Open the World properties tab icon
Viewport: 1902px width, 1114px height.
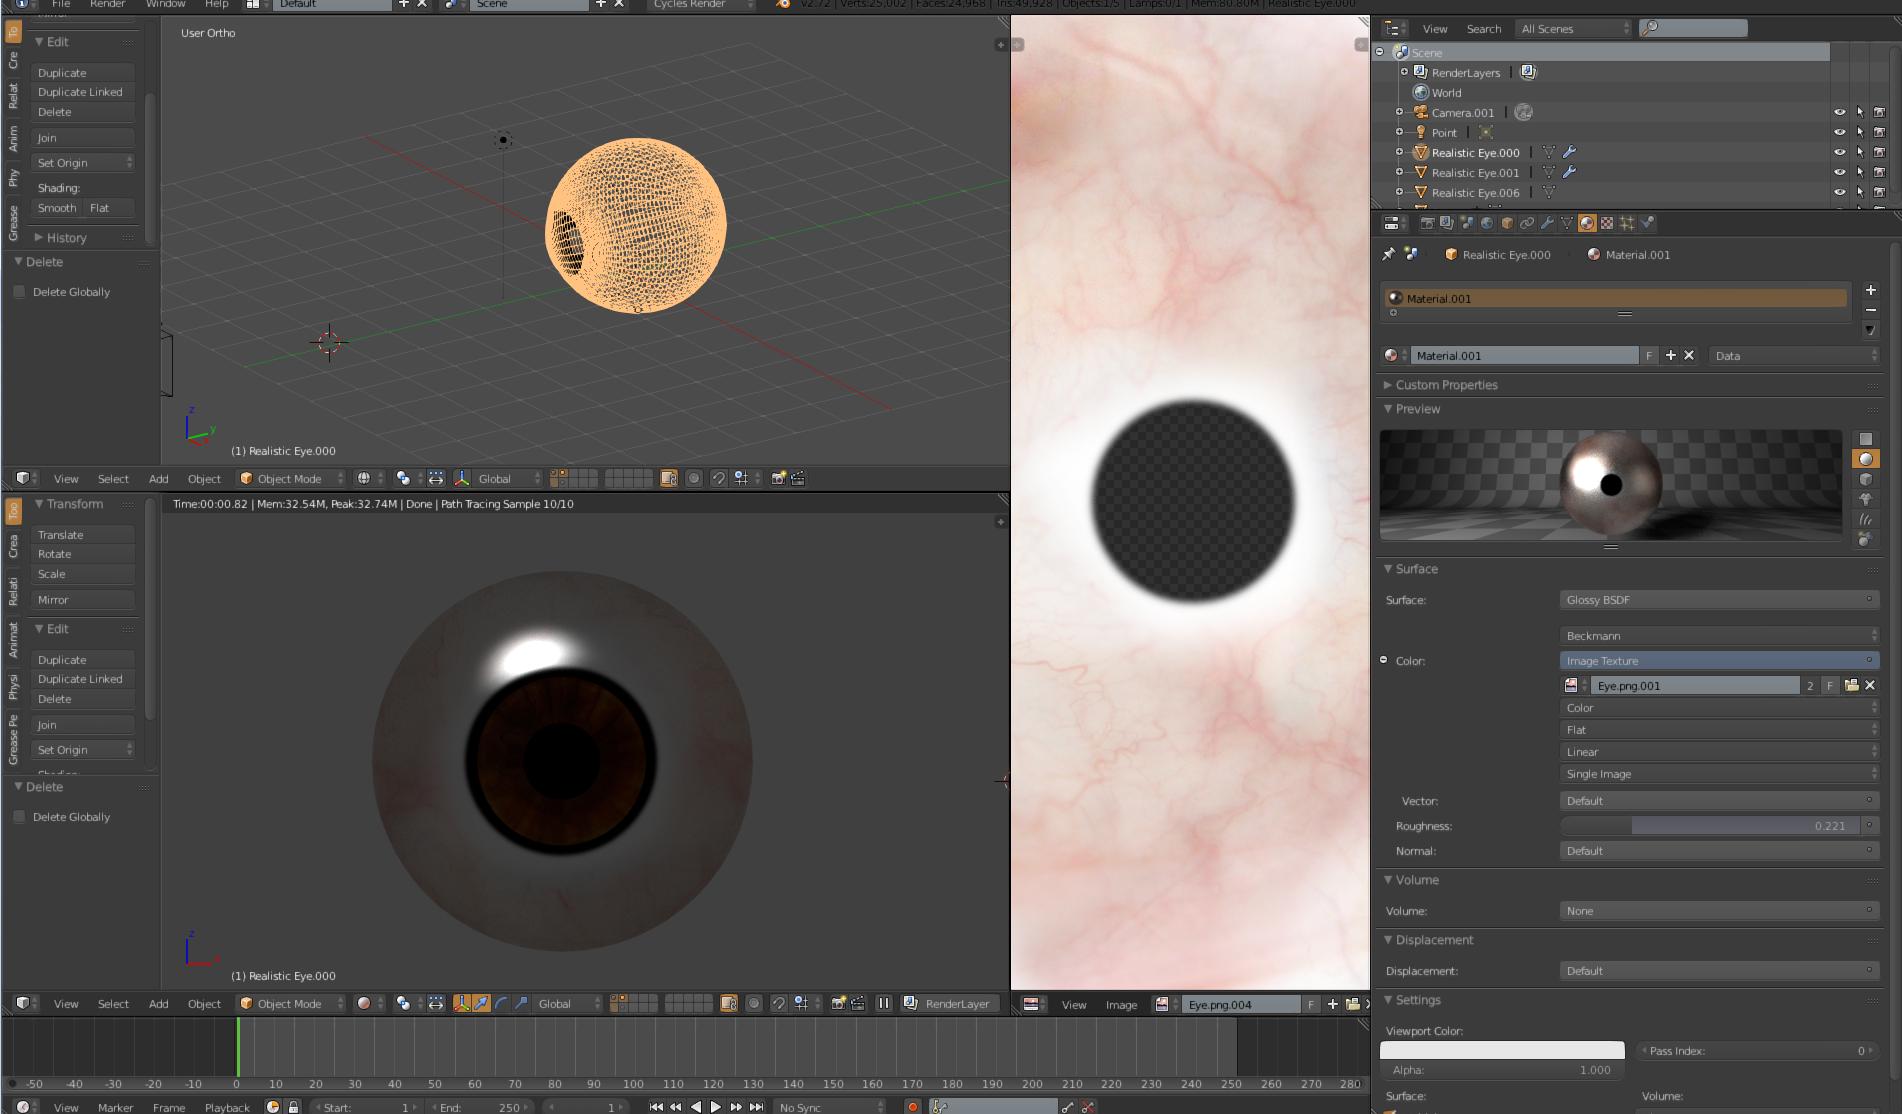click(x=1487, y=223)
